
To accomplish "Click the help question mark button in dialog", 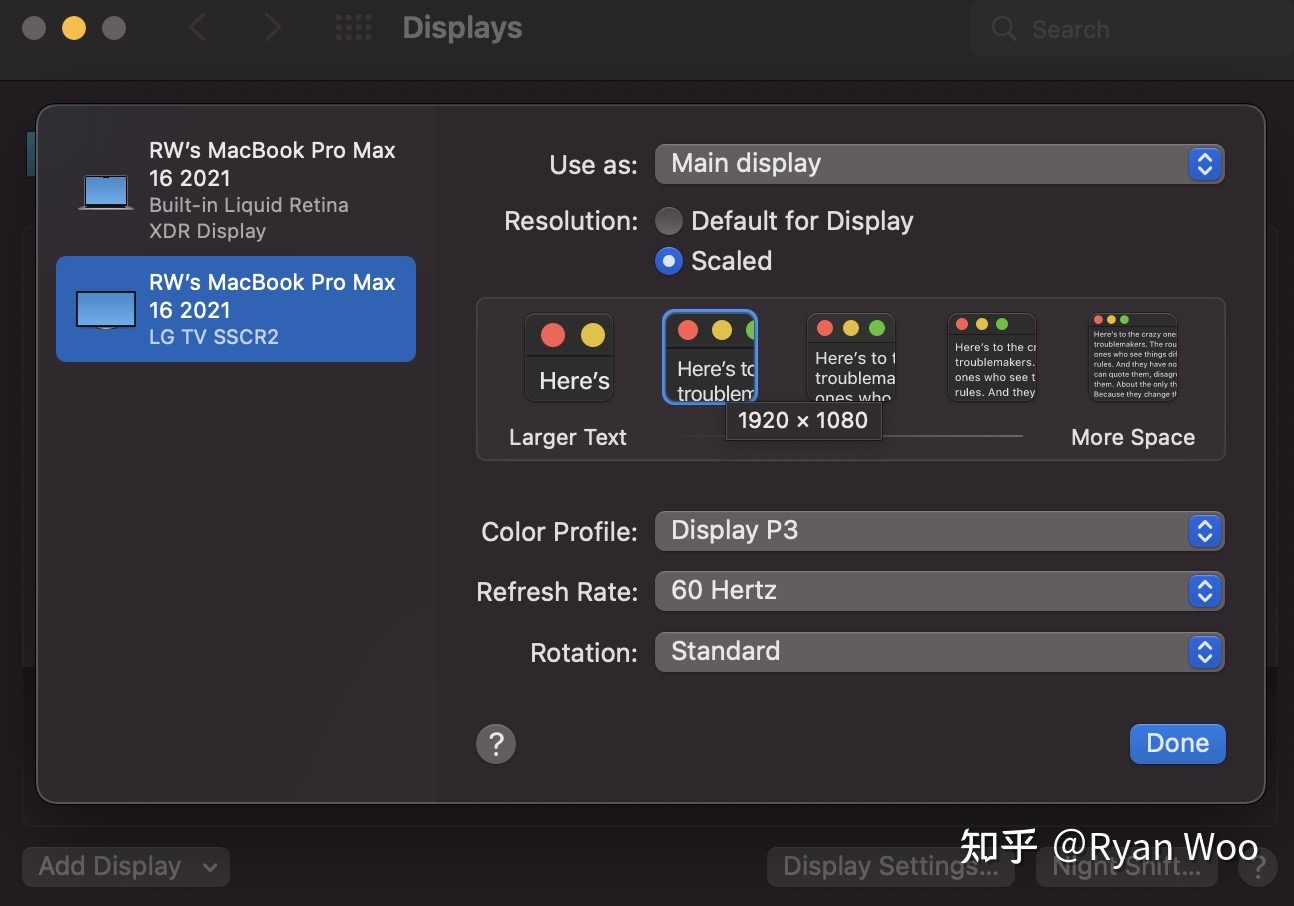I will 496,744.
